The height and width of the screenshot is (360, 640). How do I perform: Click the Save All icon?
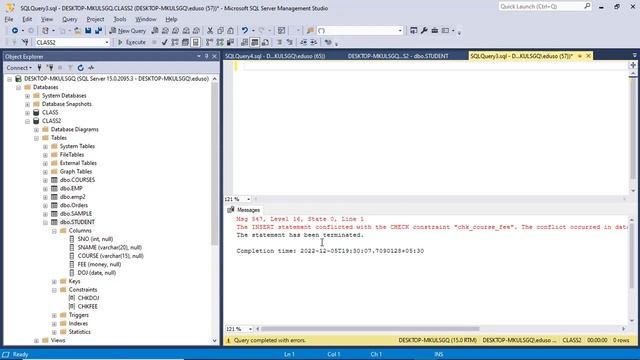[x=98, y=31]
